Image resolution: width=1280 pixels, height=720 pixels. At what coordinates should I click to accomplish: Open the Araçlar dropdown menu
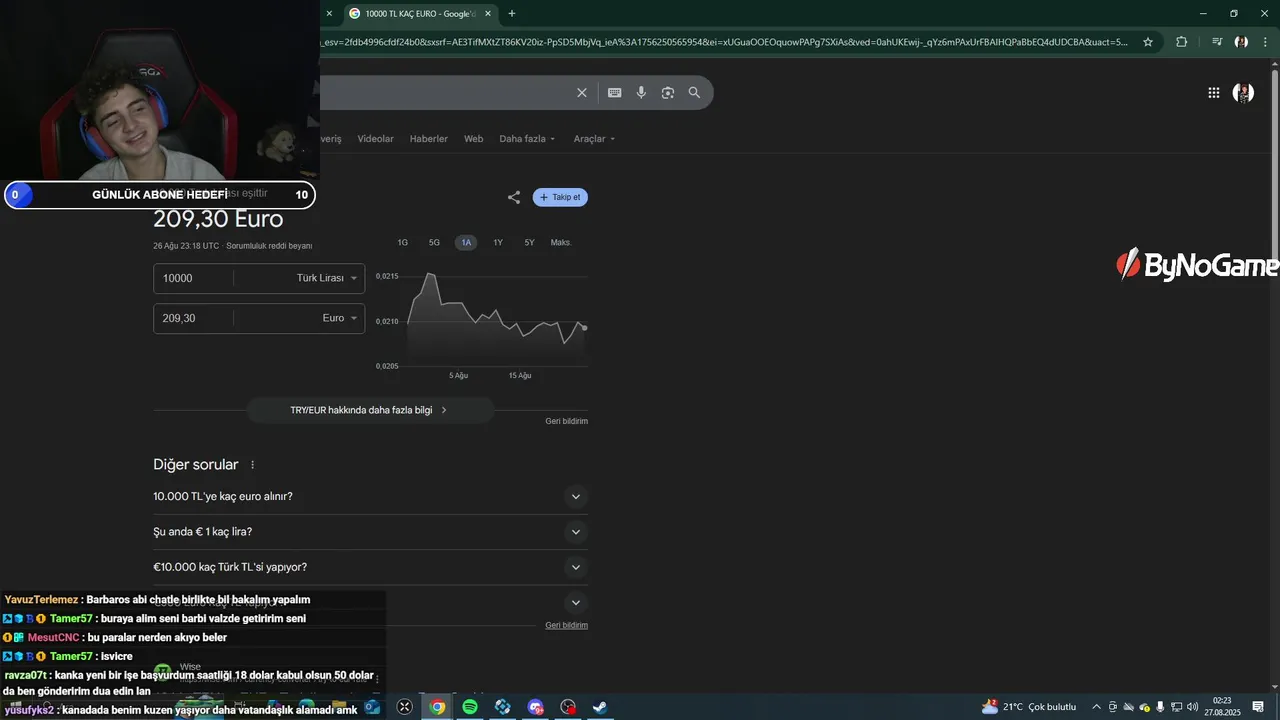tap(594, 139)
